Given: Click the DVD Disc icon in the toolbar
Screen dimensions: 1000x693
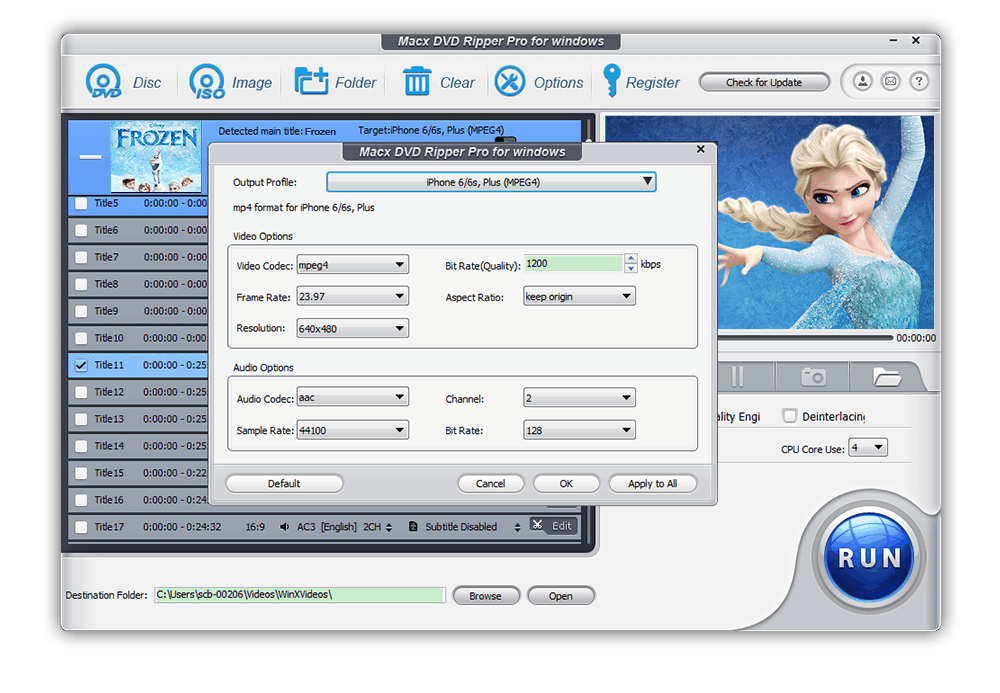Looking at the screenshot, I should pos(104,82).
